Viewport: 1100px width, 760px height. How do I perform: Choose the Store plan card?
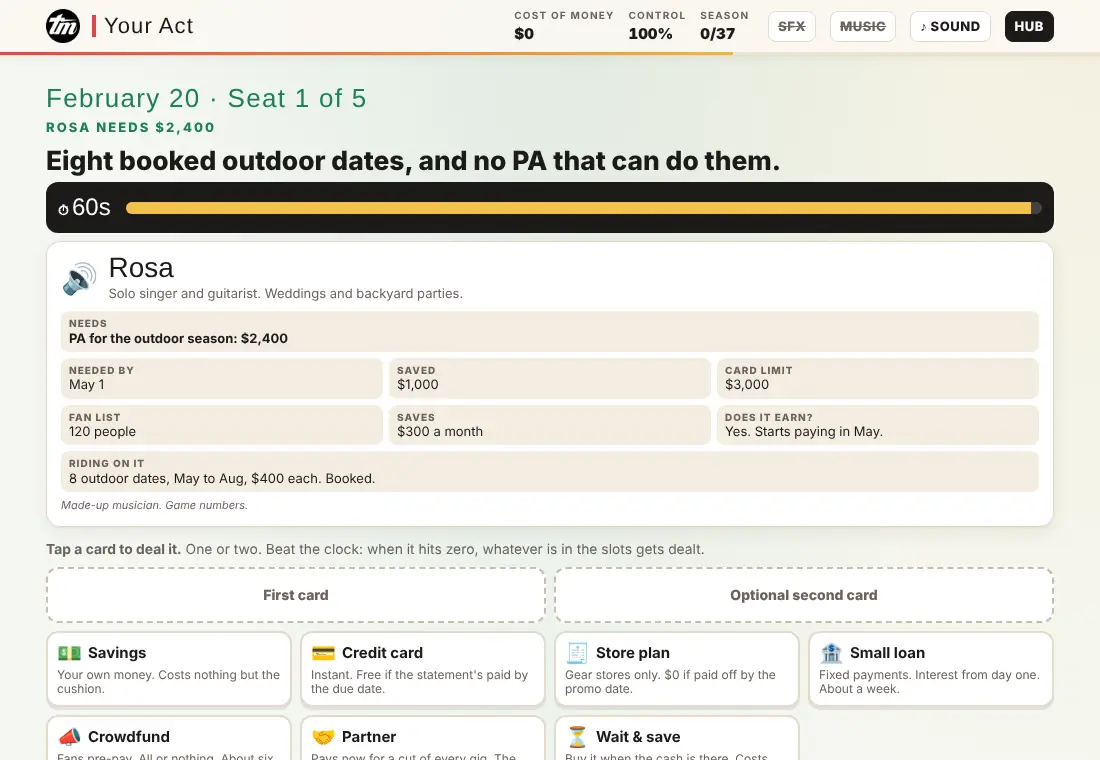click(676, 669)
